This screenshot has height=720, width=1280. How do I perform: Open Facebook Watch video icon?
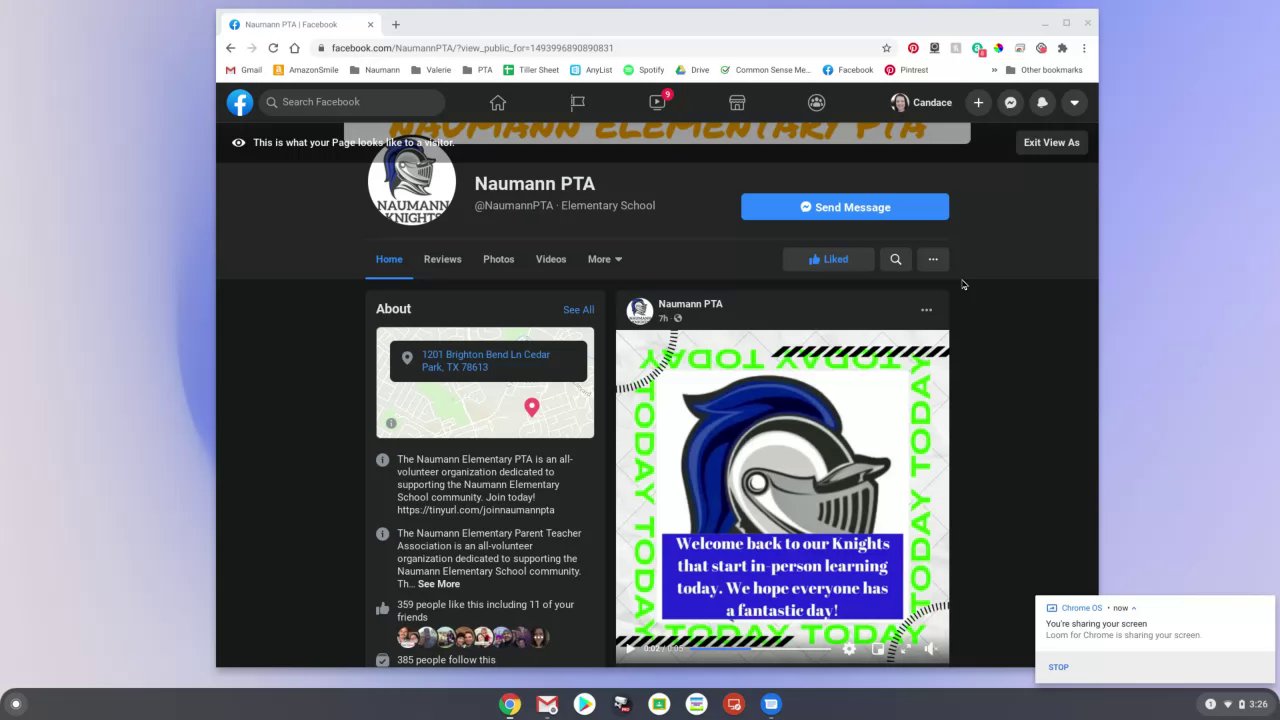pyautogui.click(x=657, y=102)
